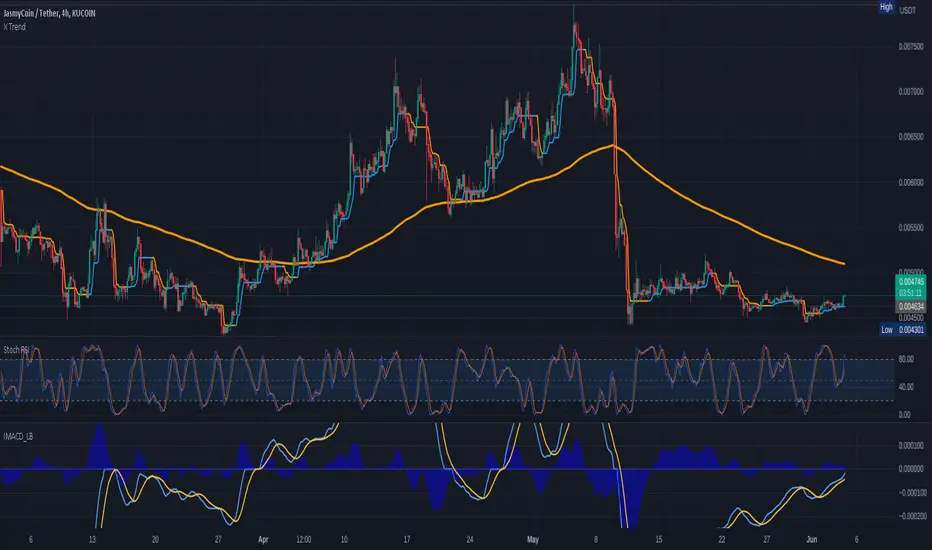932x550 pixels.
Task: Open the Stoch RSI indicator legend
Action: coord(16,350)
